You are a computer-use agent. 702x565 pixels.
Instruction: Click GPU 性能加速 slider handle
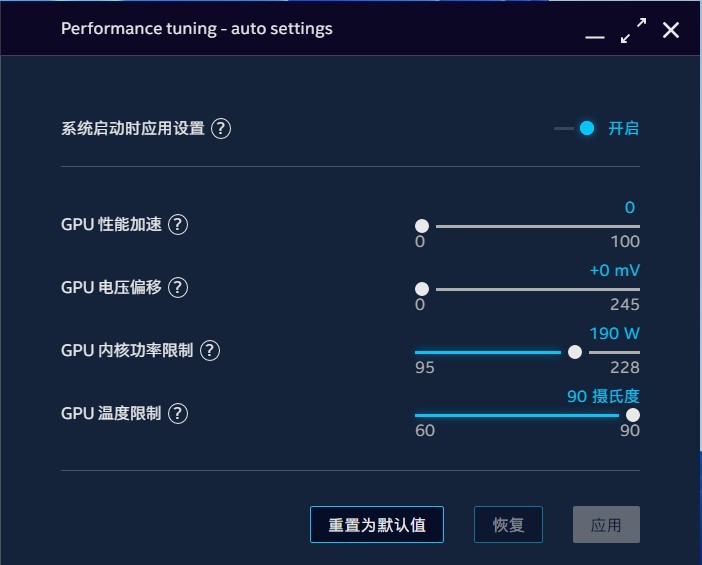[422, 226]
